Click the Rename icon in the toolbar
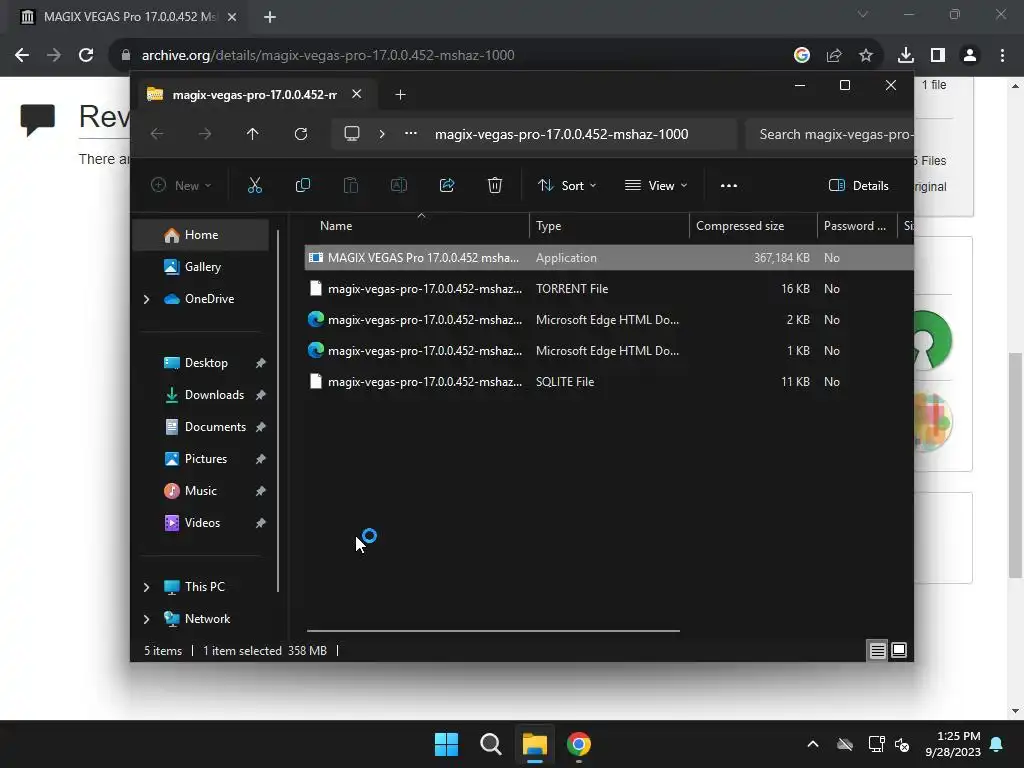 point(398,185)
